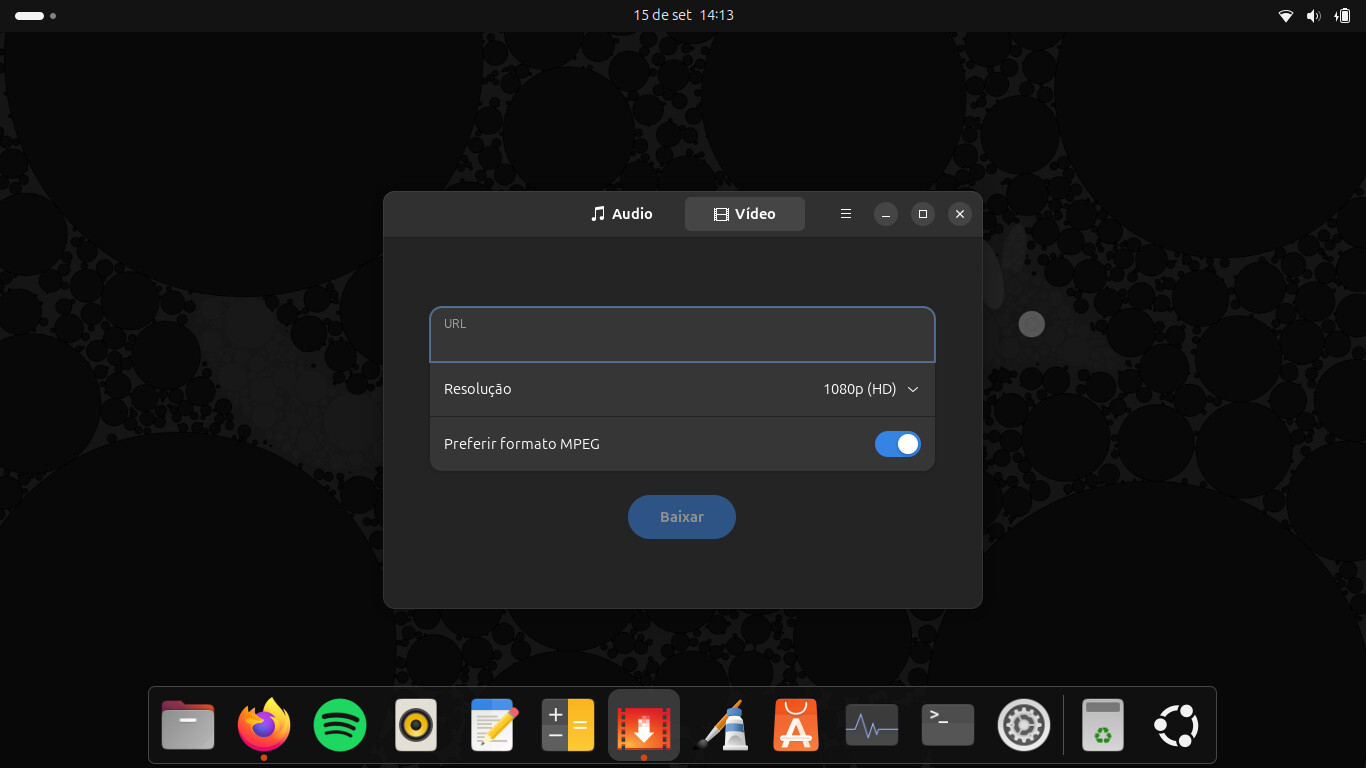The image size is (1366, 768).
Task: Expand the Resolução dropdown showing 1080p (HD)
Action: point(870,389)
